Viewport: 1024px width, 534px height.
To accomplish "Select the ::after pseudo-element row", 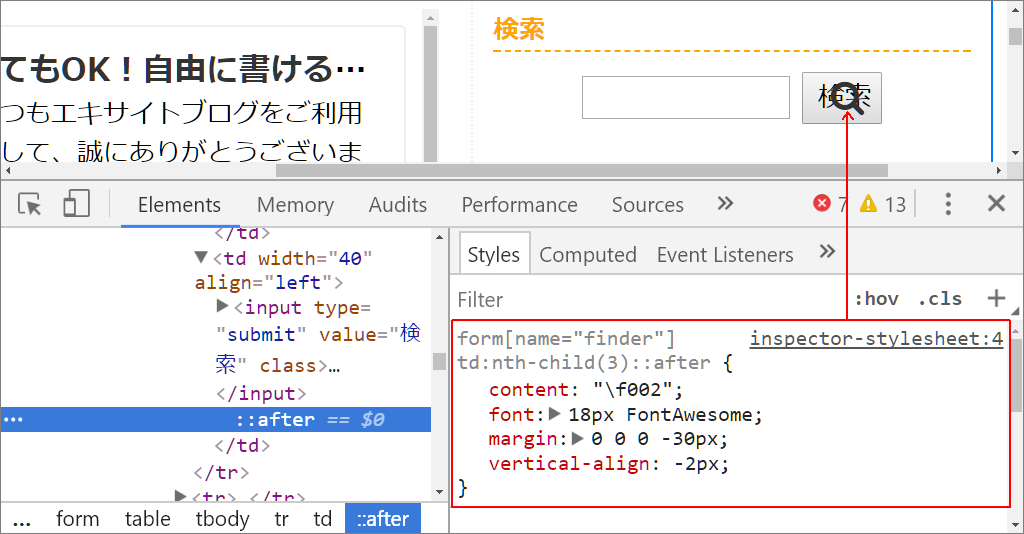I will (x=216, y=419).
